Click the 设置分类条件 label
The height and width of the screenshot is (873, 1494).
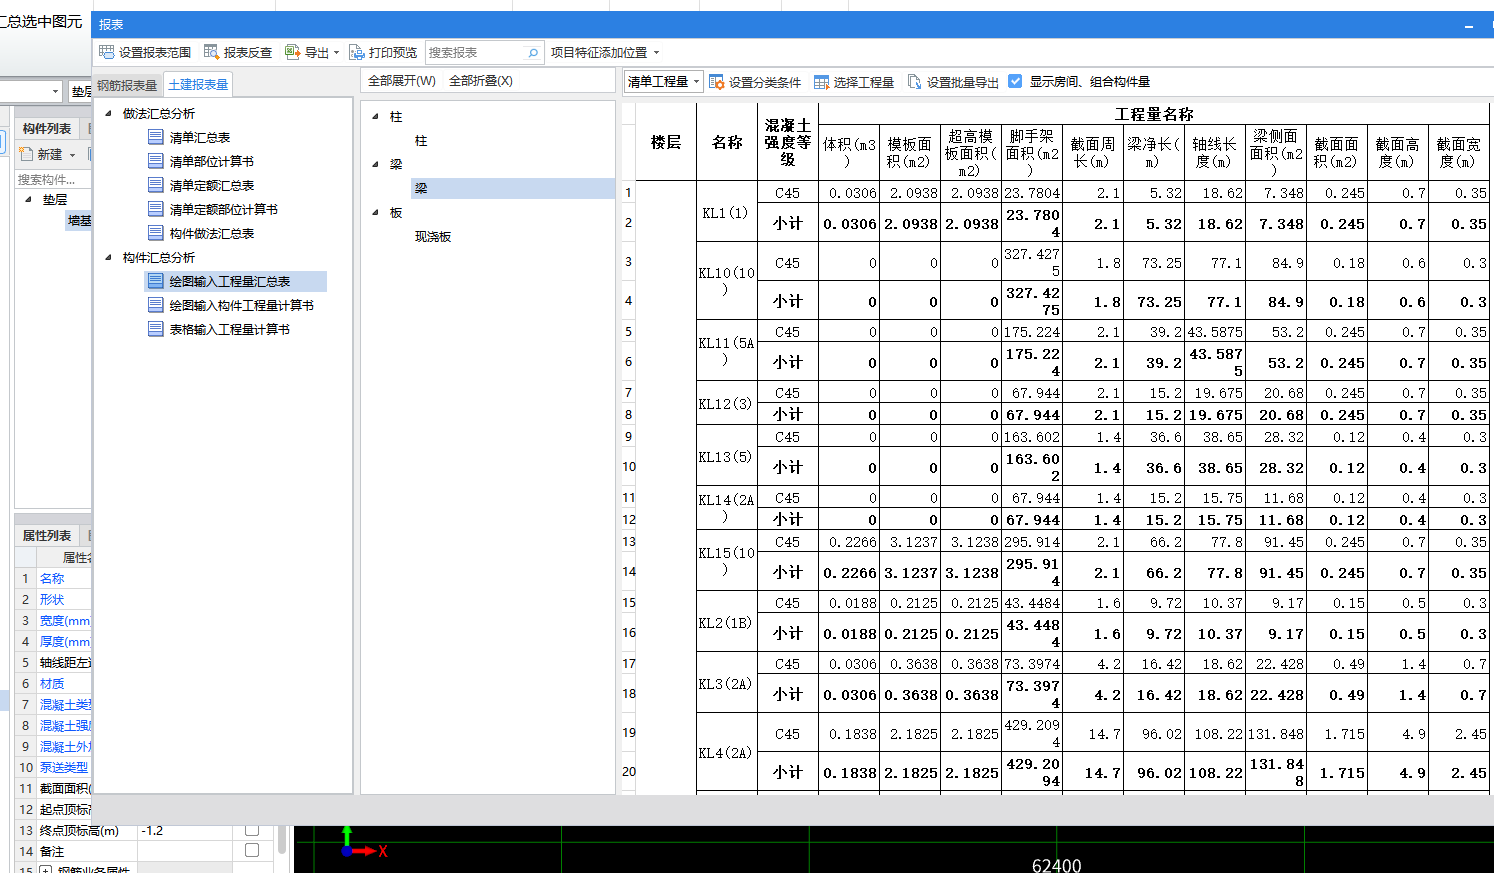click(x=765, y=82)
